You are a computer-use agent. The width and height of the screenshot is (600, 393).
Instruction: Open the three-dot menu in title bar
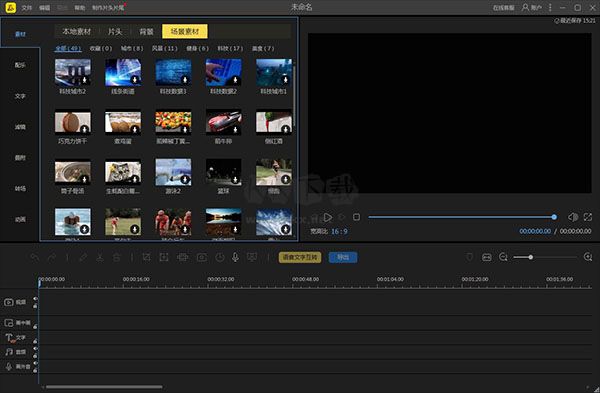(550, 7)
